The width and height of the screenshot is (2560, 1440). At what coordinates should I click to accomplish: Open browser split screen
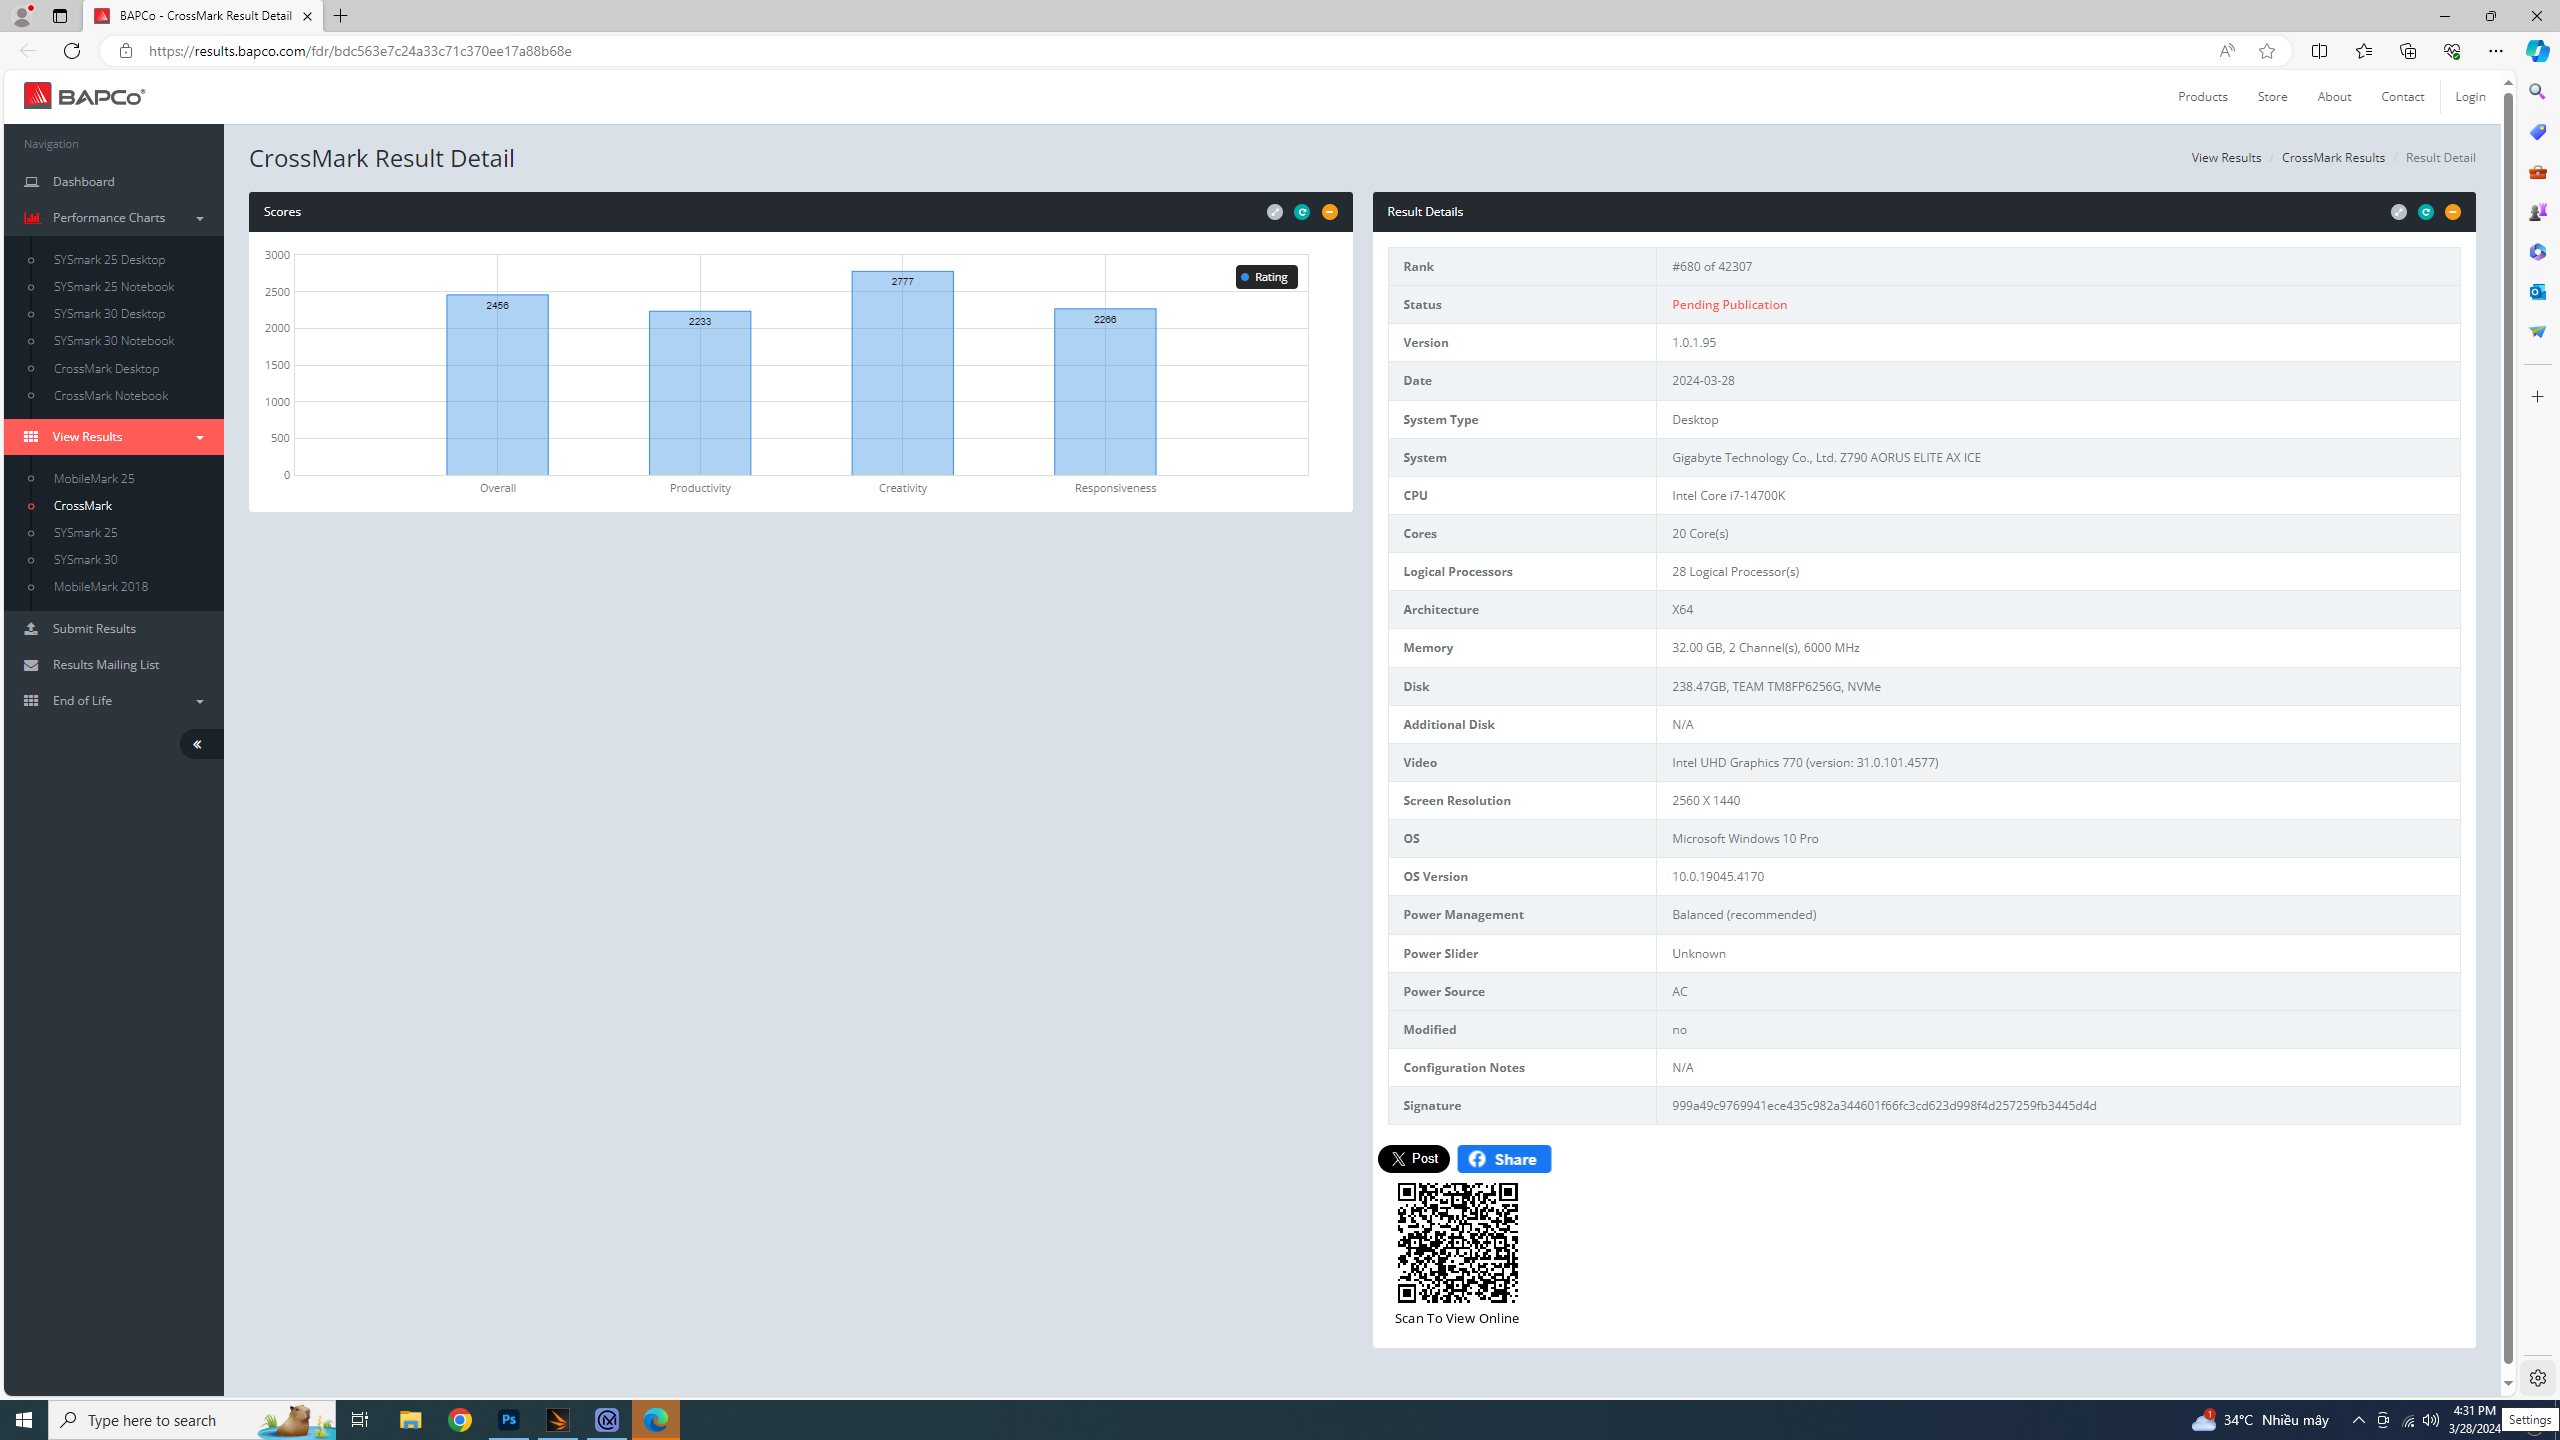point(2319,51)
